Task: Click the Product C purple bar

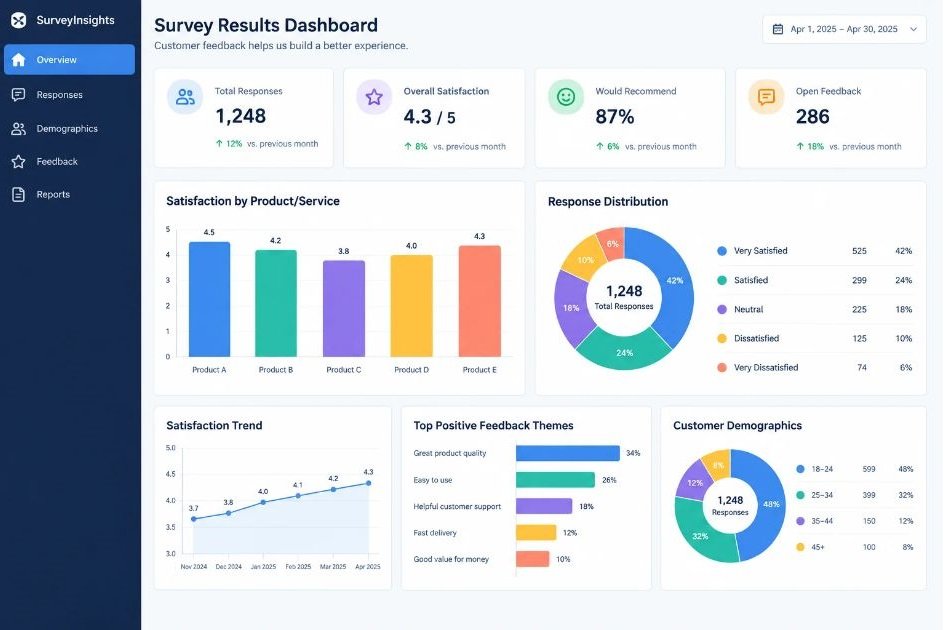Action: 344,309
